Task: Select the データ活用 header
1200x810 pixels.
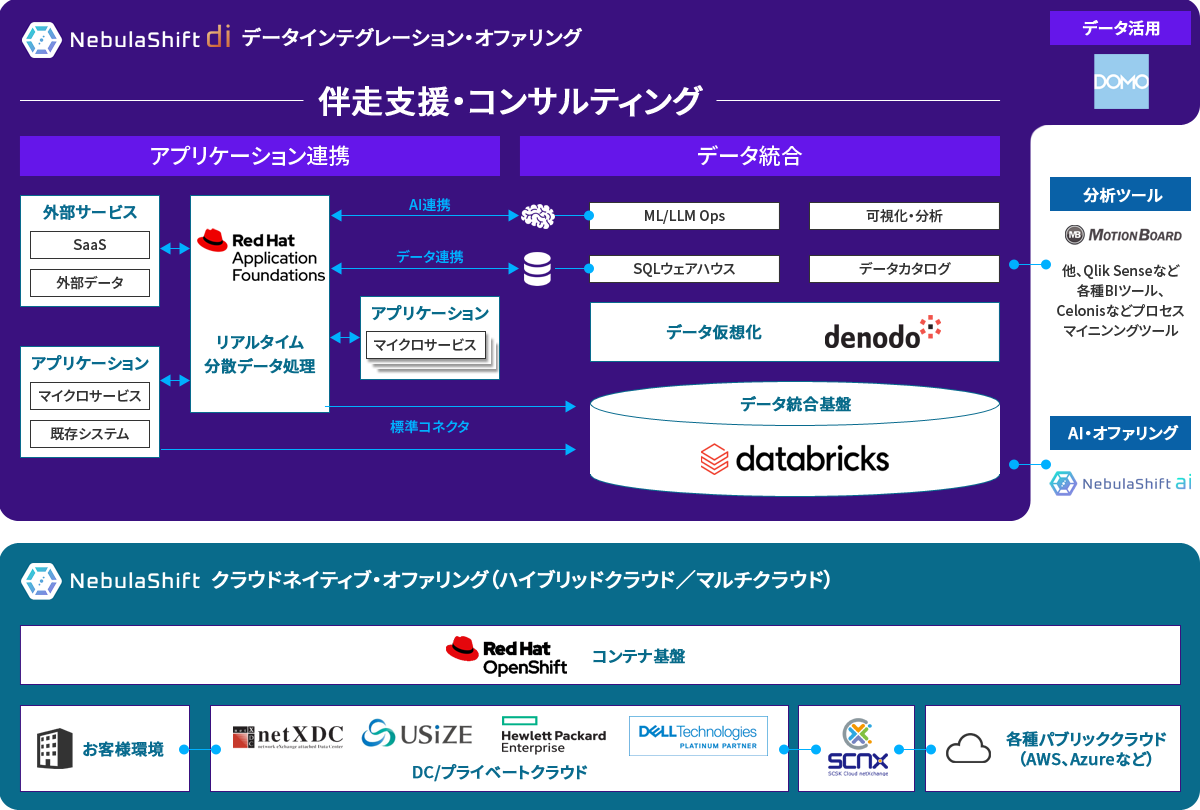Action: (x=1121, y=28)
